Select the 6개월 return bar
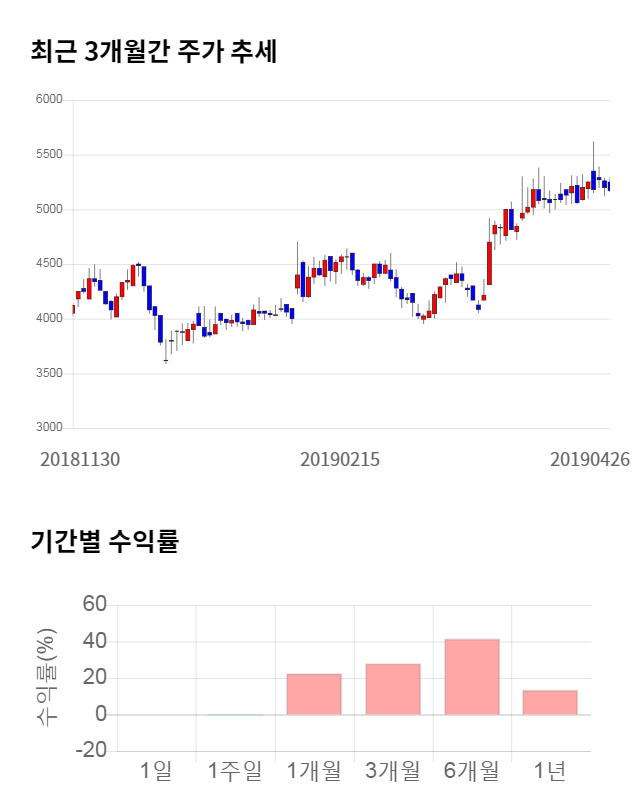Image resolution: width=640 pixels, height=810 pixels. (x=472, y=676)
